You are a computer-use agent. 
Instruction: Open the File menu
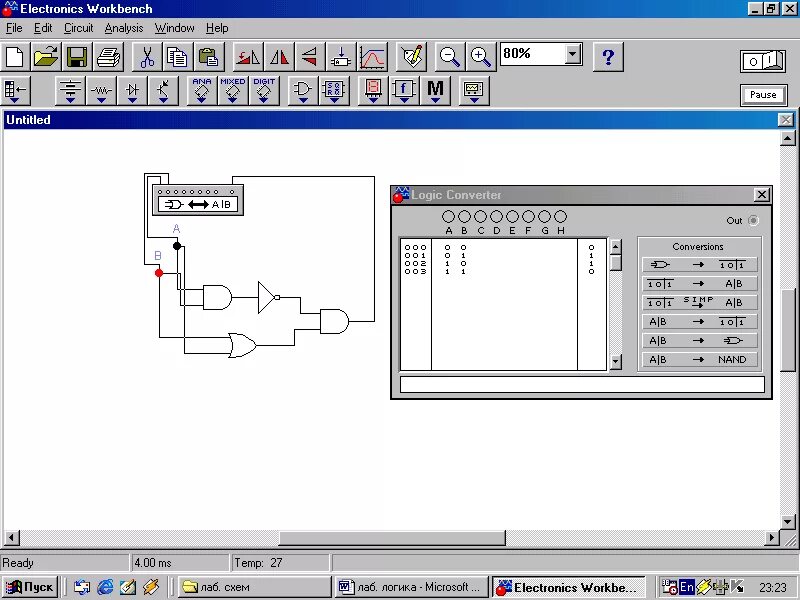click(14, 28)
